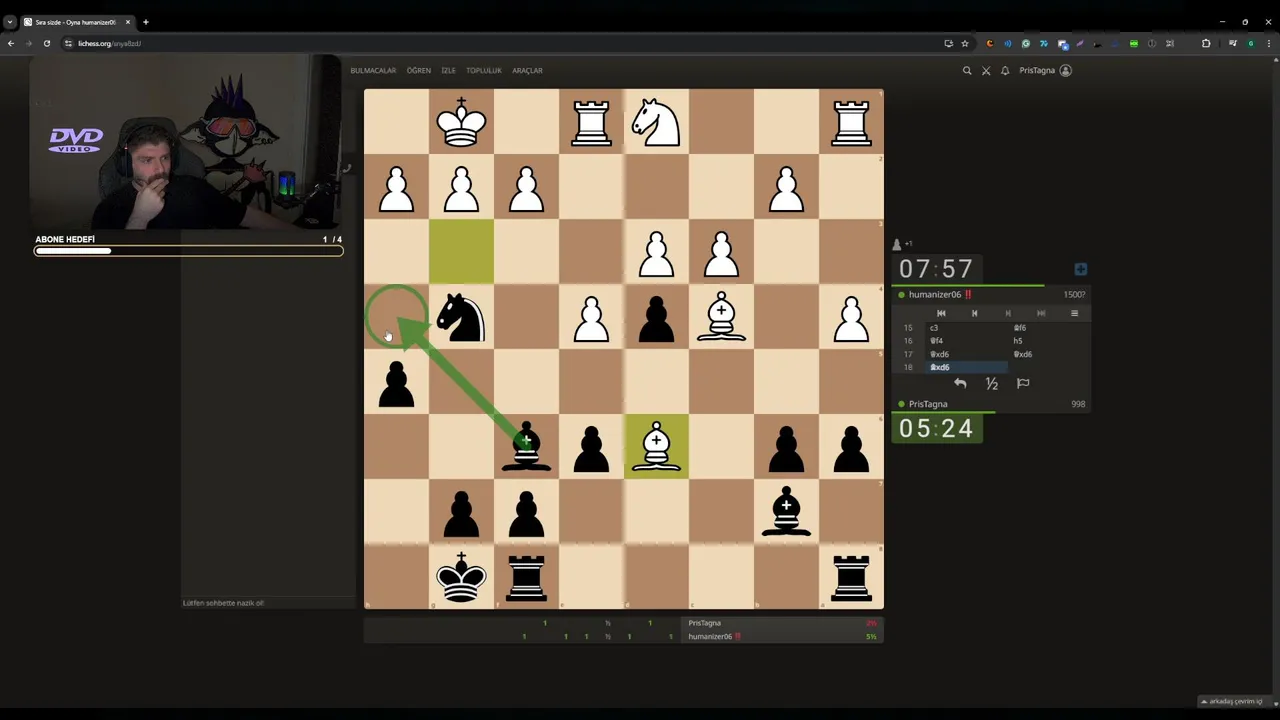Click the install app icon in address bar

tap(948, 43)
